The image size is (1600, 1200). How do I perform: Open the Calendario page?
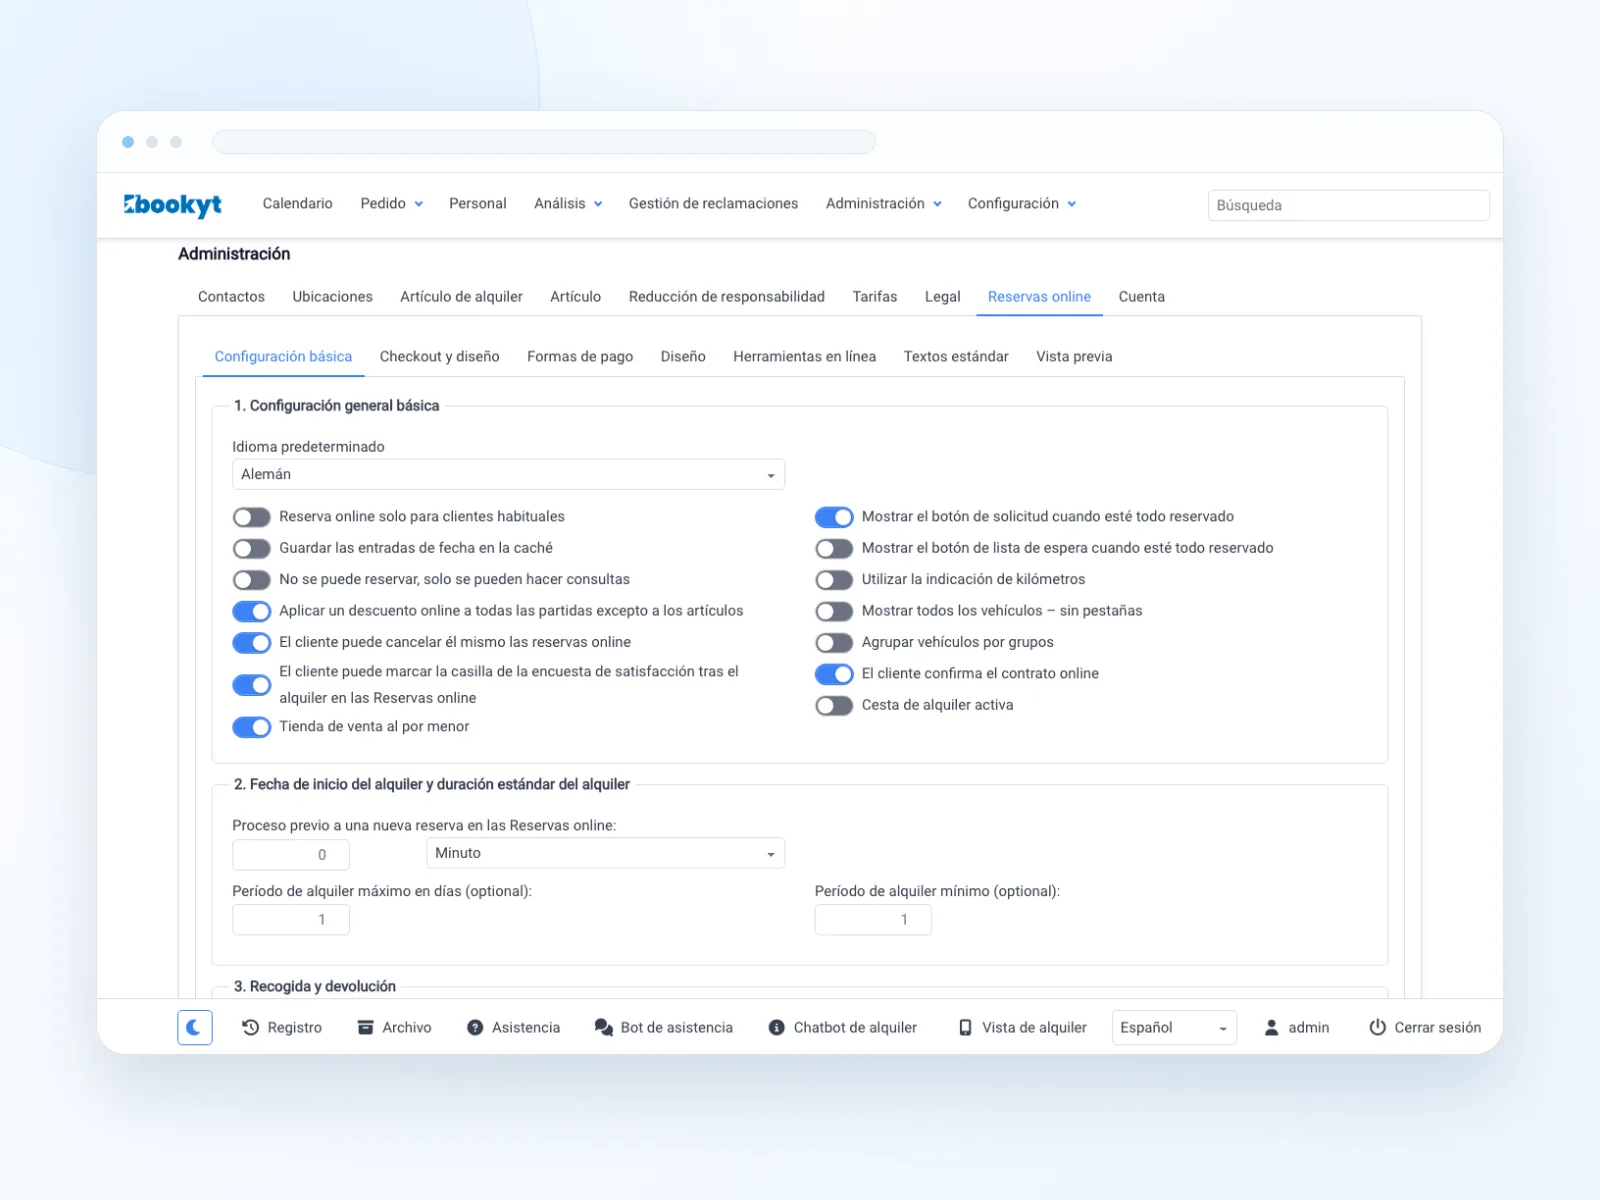[297, 203]
